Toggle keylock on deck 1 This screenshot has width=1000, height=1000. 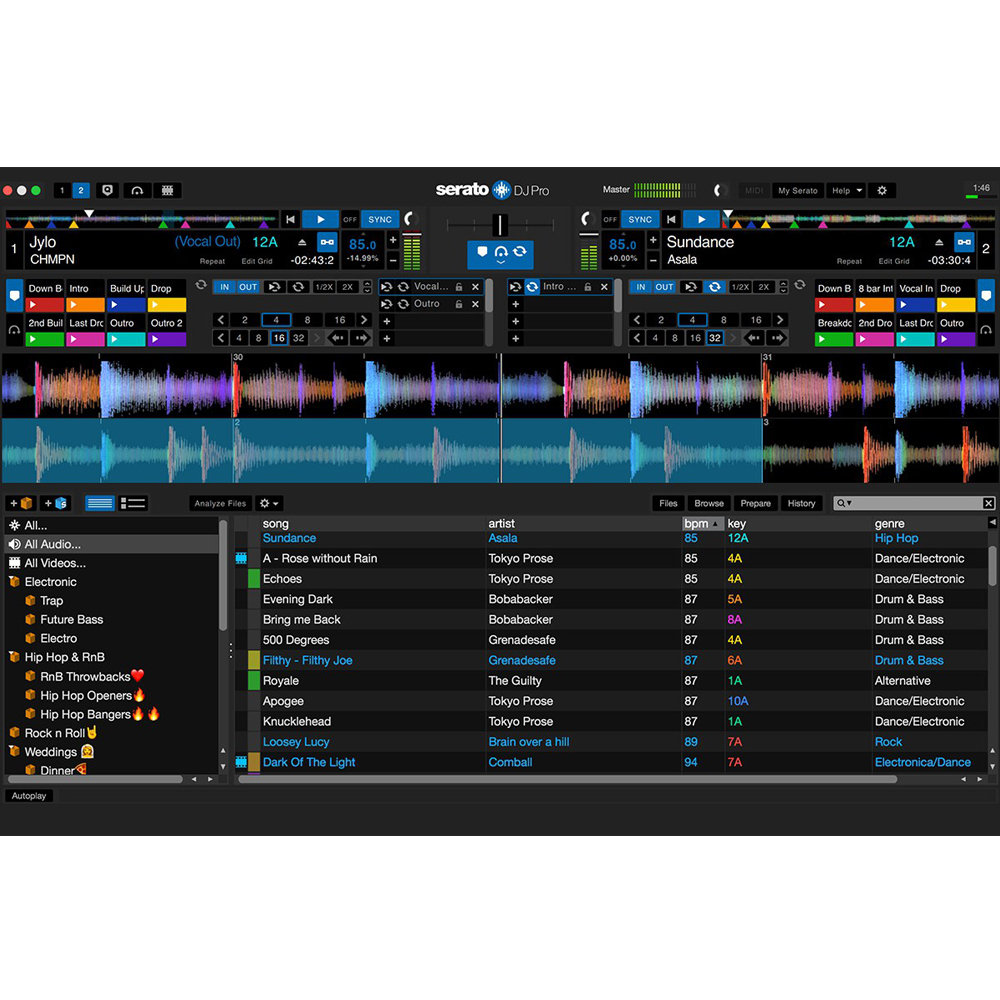pos(327,242)
